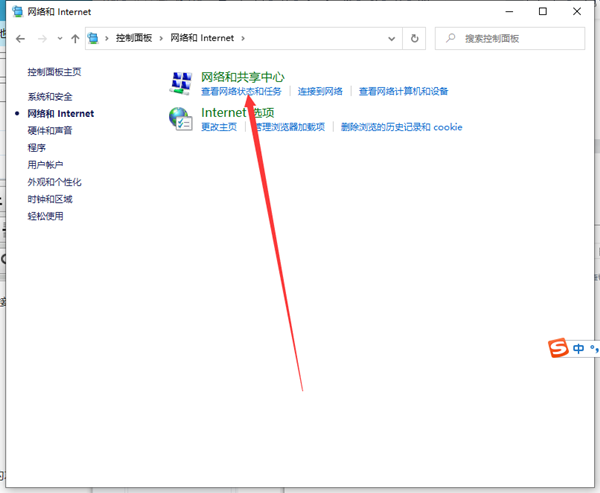Open 查看网络计算机和设备 link
The image size is (600, 493).
[x=403, y=91]
